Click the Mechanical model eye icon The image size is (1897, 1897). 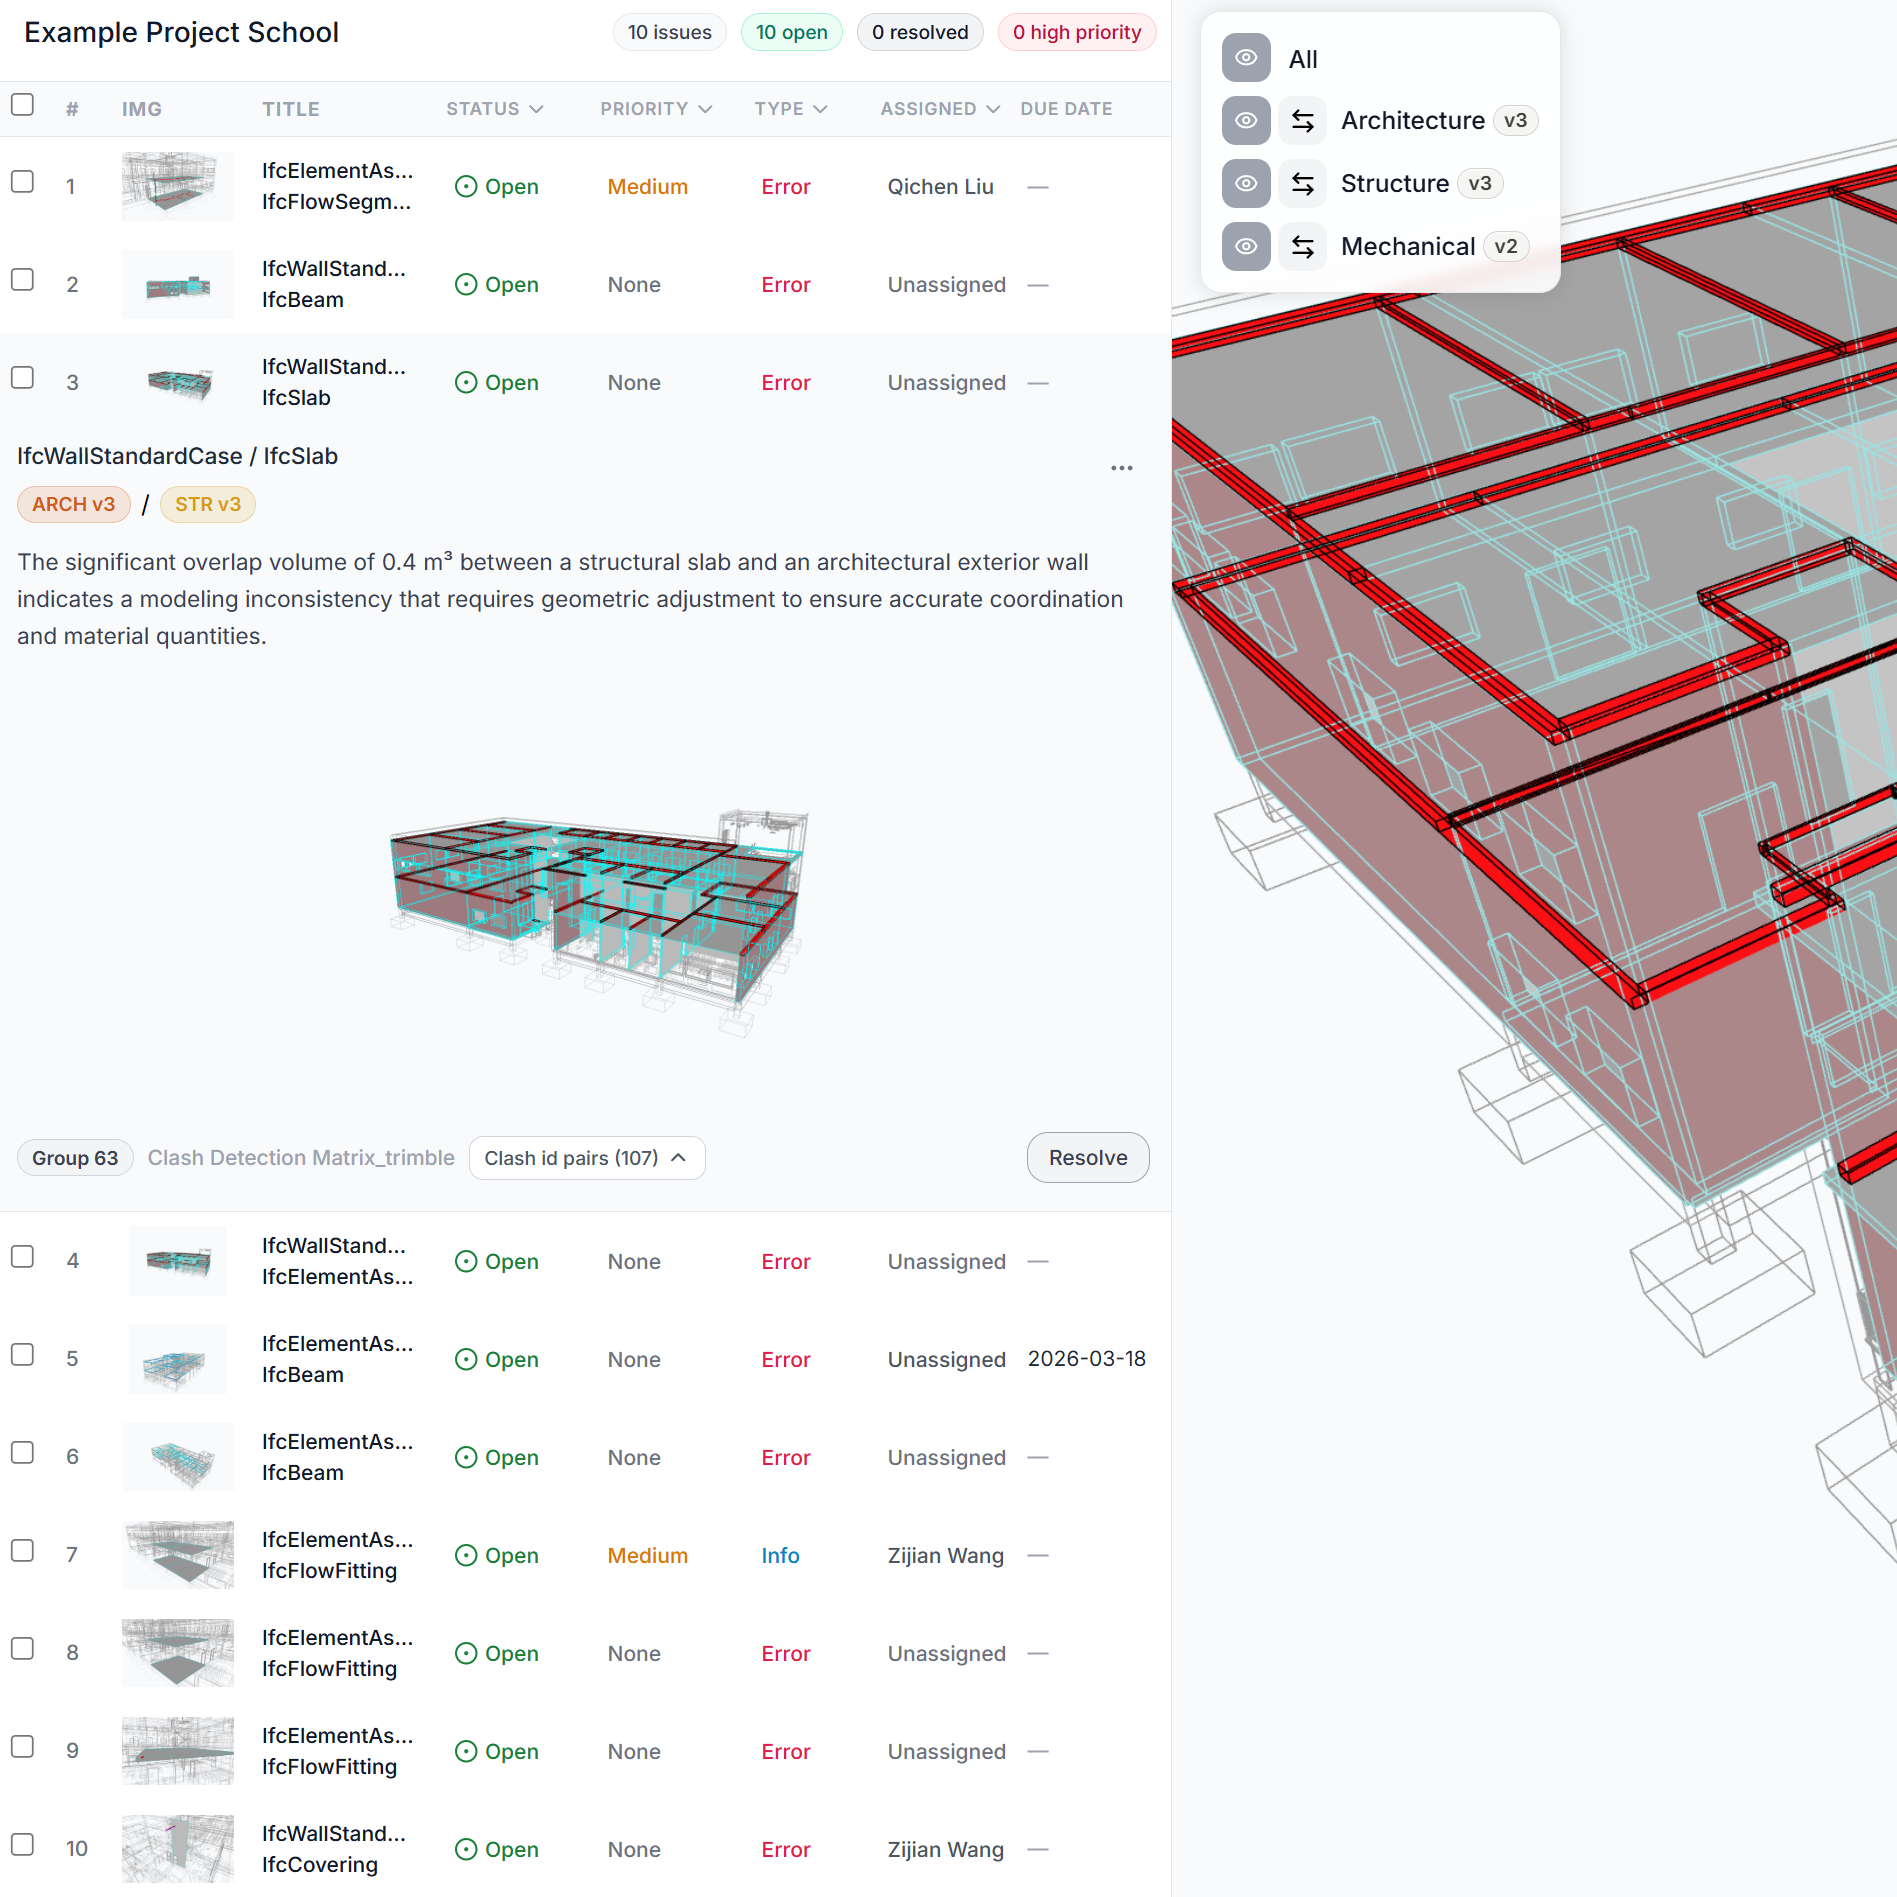tap(1246, 247)
